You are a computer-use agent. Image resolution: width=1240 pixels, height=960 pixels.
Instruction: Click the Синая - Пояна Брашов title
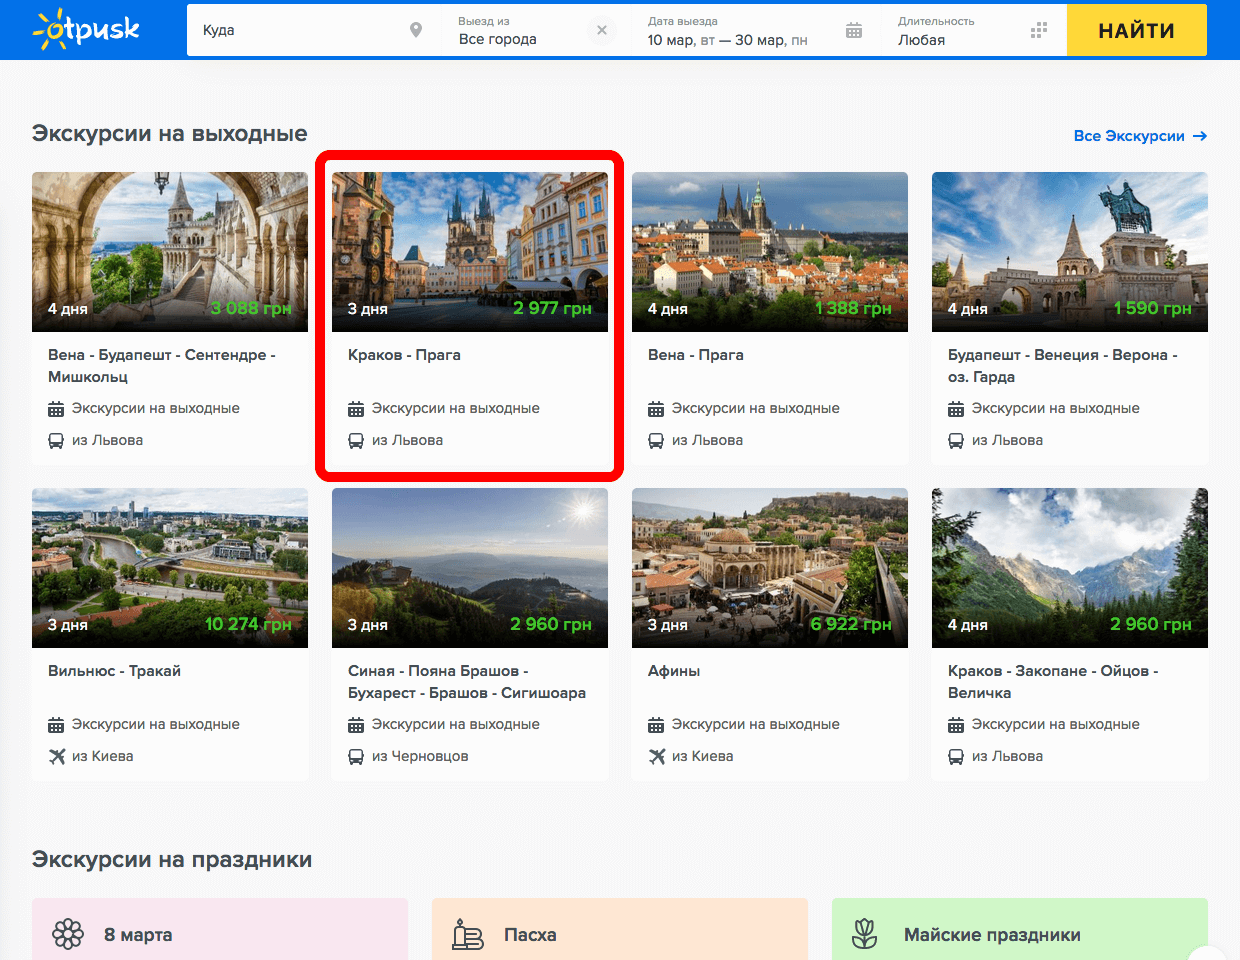coord(467,682)
